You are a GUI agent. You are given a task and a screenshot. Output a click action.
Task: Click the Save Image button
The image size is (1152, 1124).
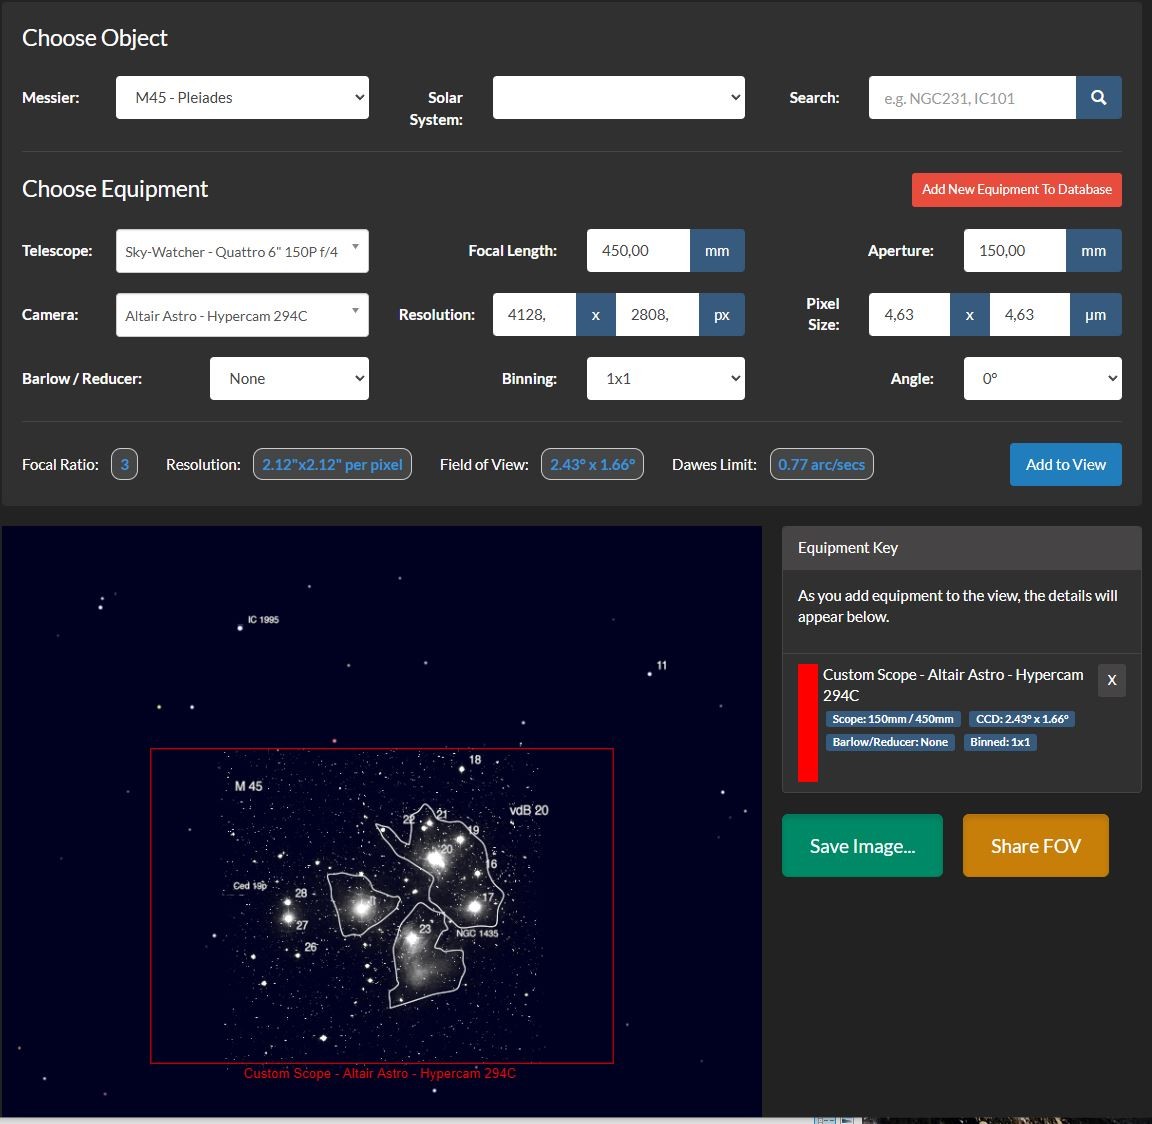[862, 846]
